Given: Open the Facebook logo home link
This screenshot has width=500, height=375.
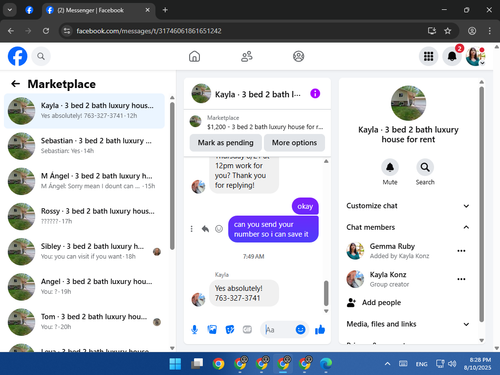Looking at the screenshot, I should pos(17,56).
